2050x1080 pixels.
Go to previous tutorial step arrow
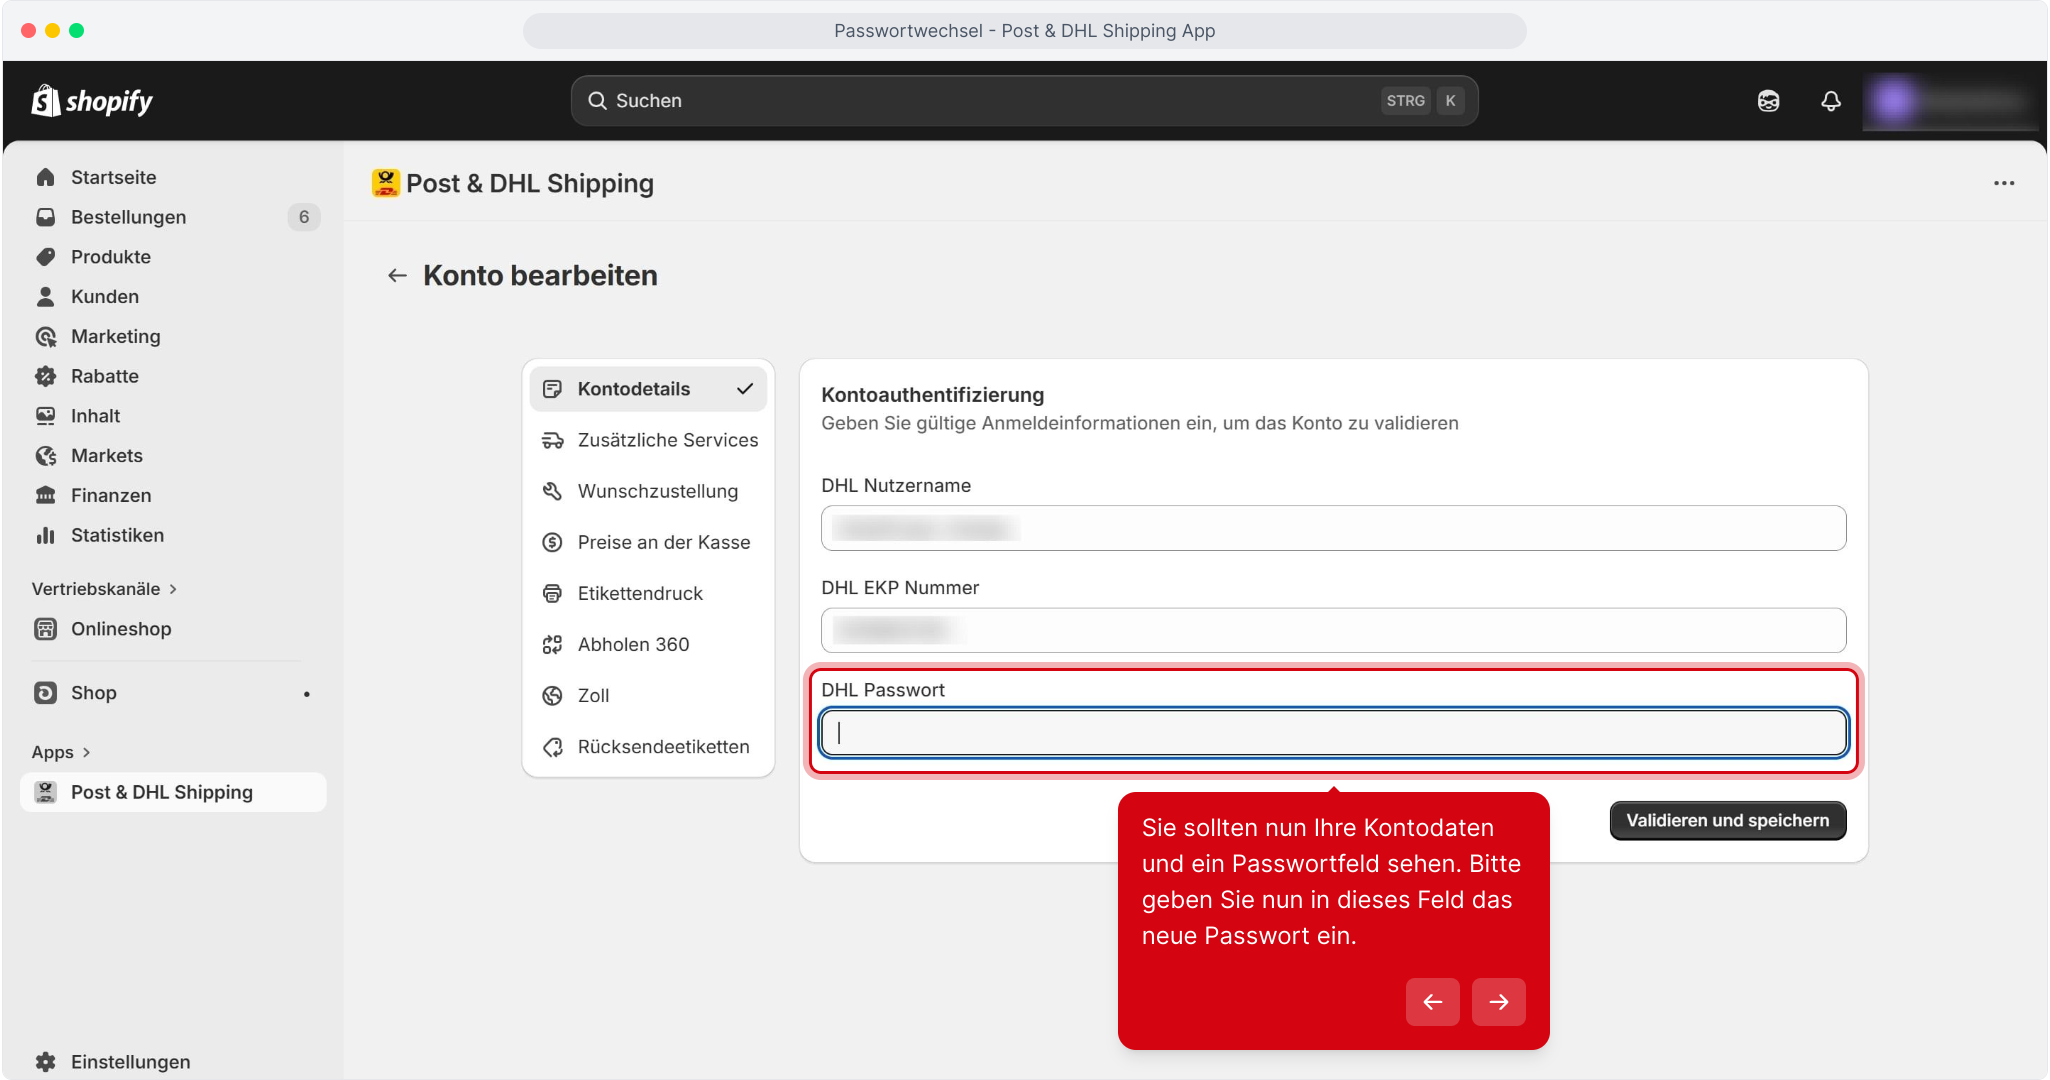point(1432,1002)
